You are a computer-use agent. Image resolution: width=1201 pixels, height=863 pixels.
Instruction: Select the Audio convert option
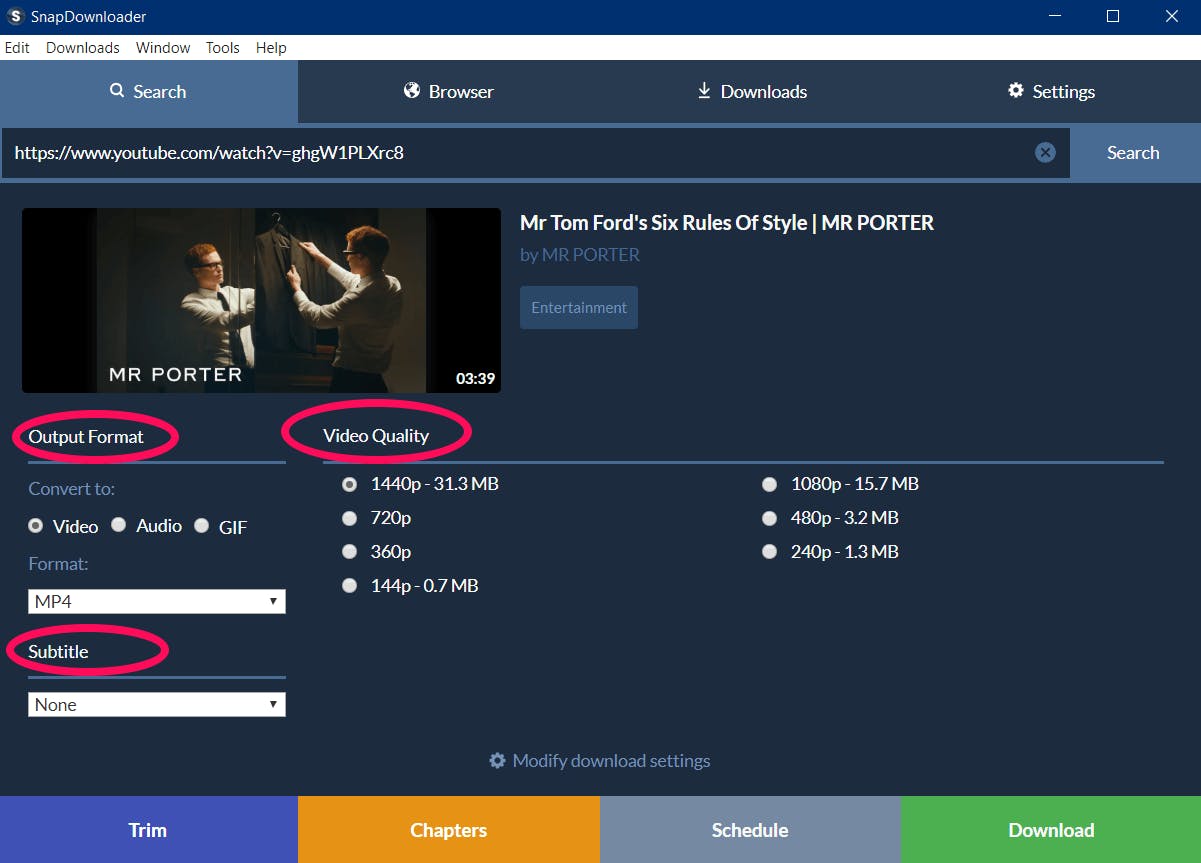pyautogui.click(x=118, y=525)
